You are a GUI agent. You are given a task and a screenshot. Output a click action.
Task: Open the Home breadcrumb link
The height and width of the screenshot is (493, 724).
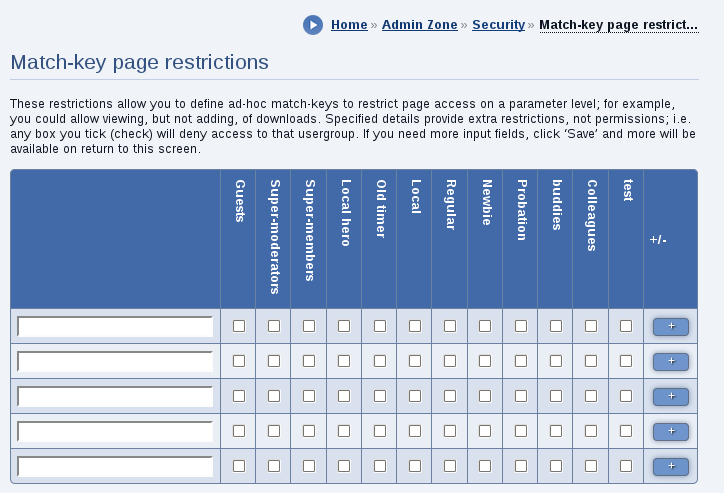[349, 25]
